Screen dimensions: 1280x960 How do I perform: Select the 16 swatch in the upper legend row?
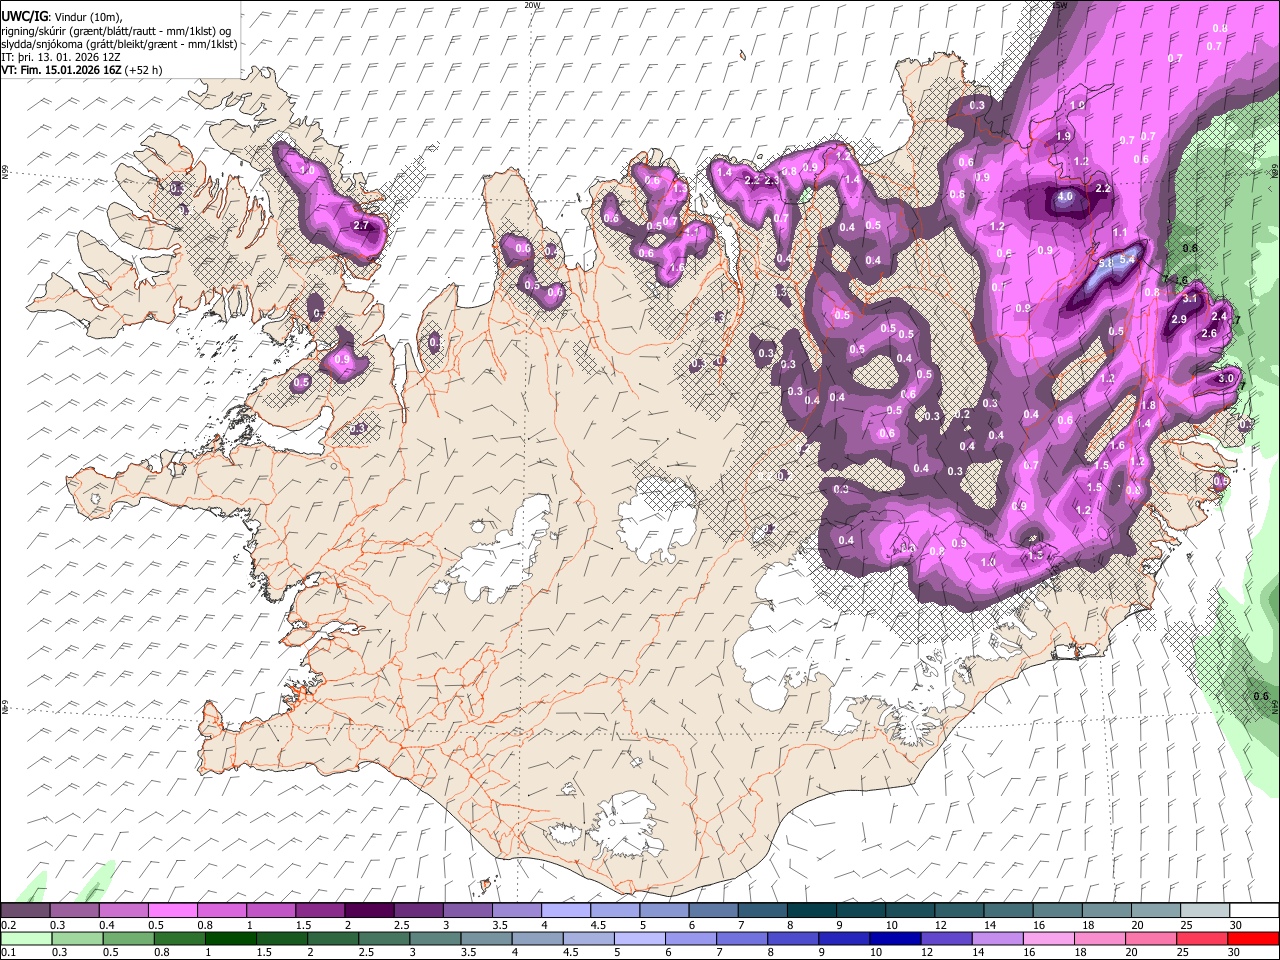[1058, 910]
